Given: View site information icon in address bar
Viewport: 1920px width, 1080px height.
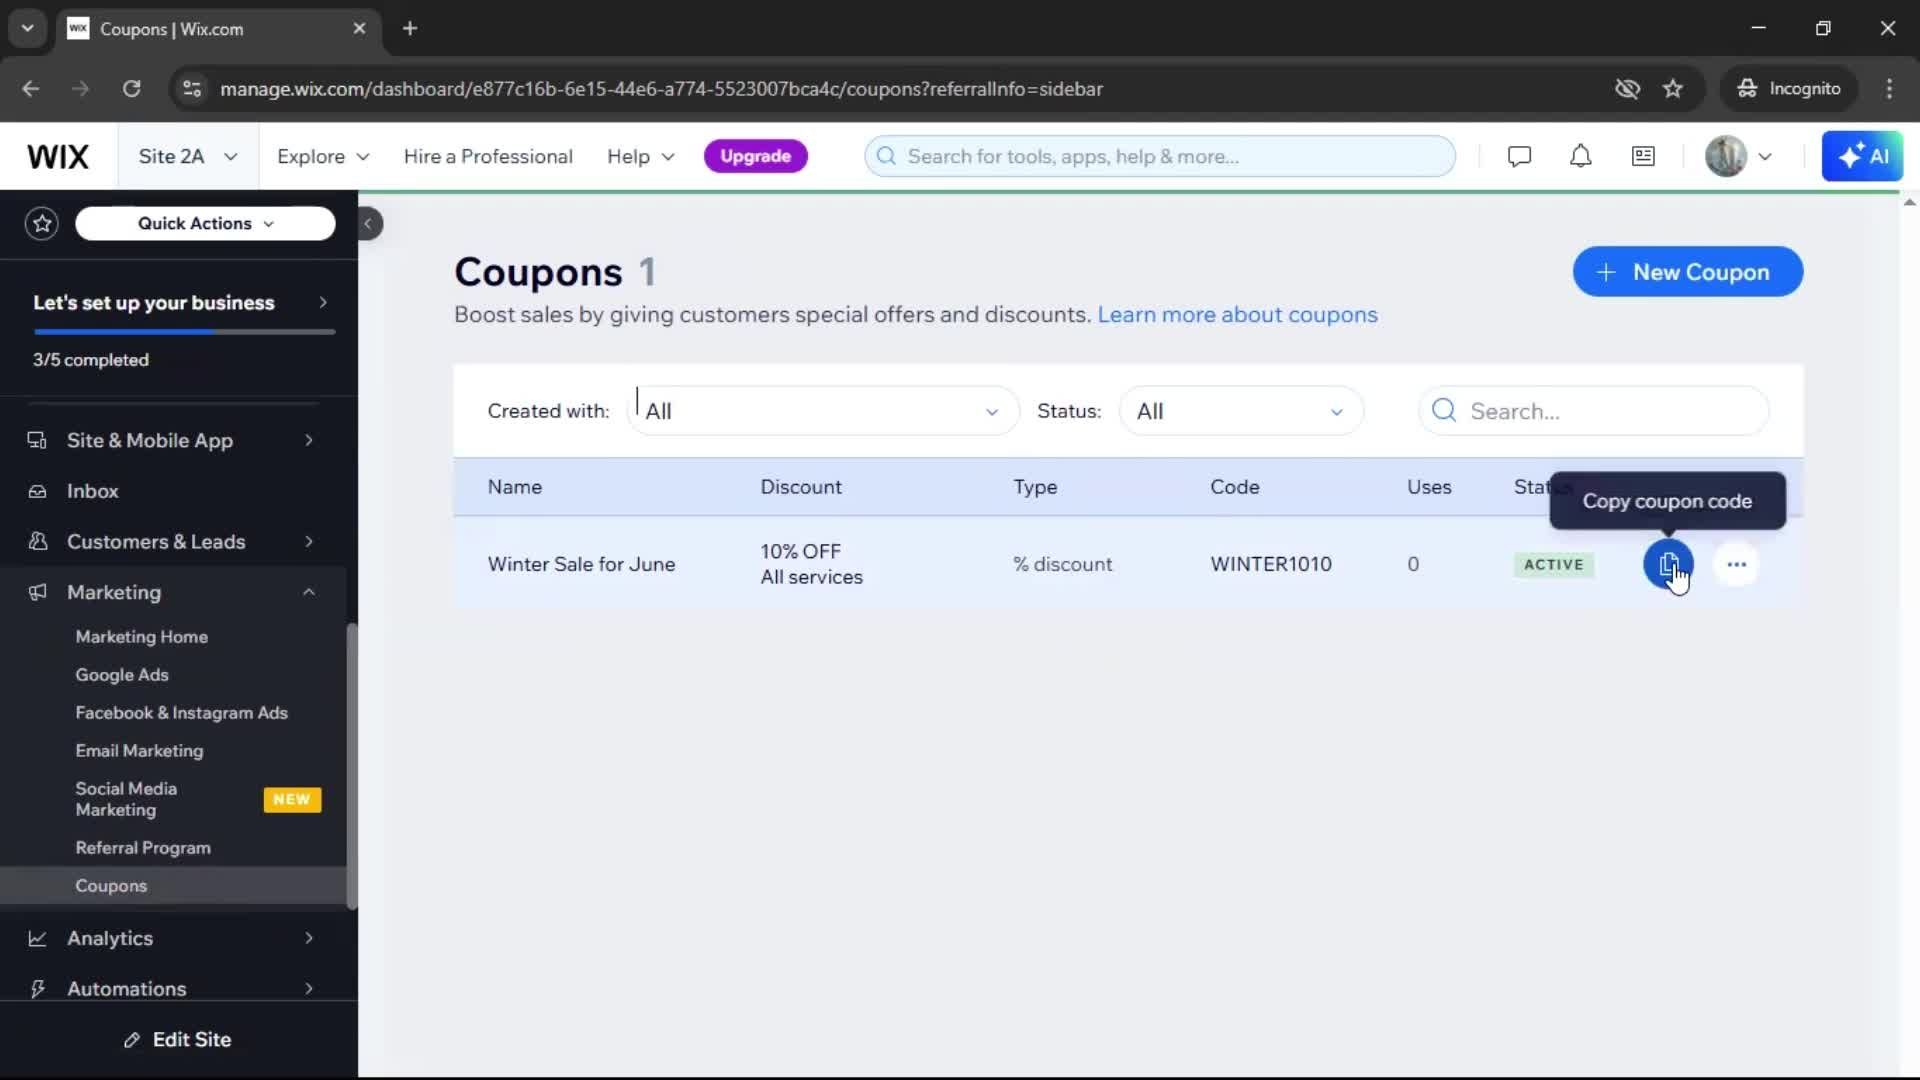Looking at the screenshot, I should tap(192, 88).
